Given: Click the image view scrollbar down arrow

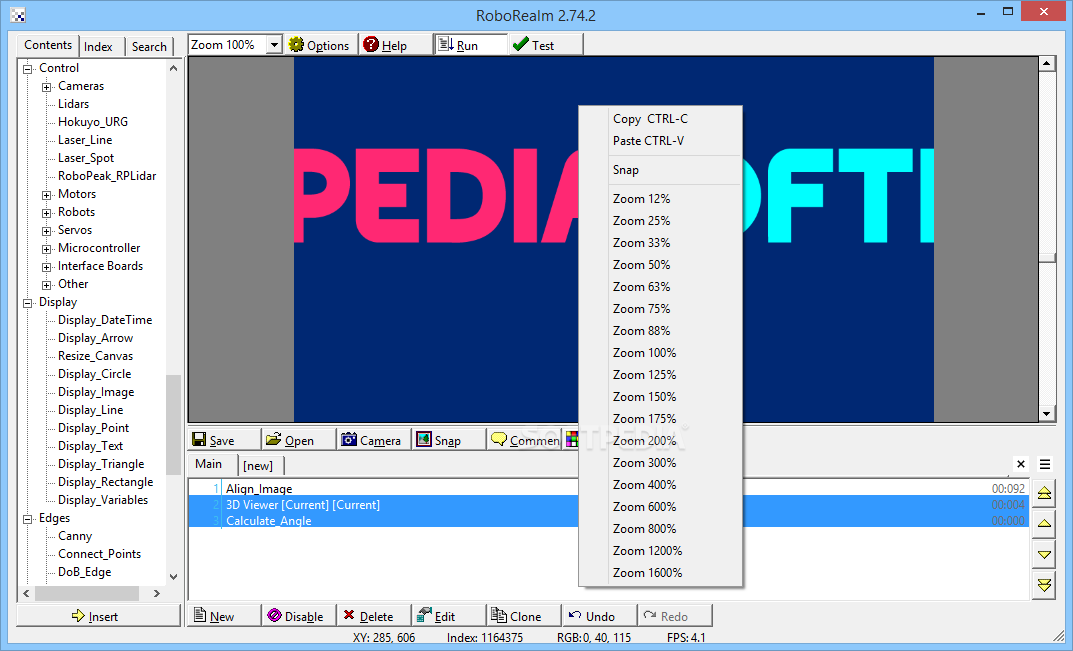Looking at the screenshot, I should pos(1046,413).
